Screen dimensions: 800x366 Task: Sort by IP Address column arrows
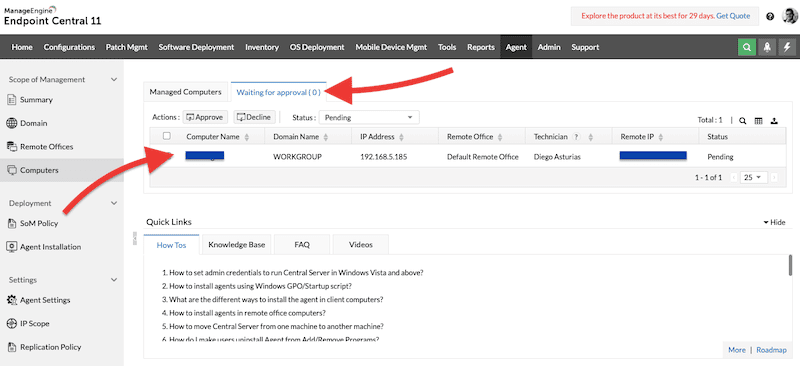point(401,137)
